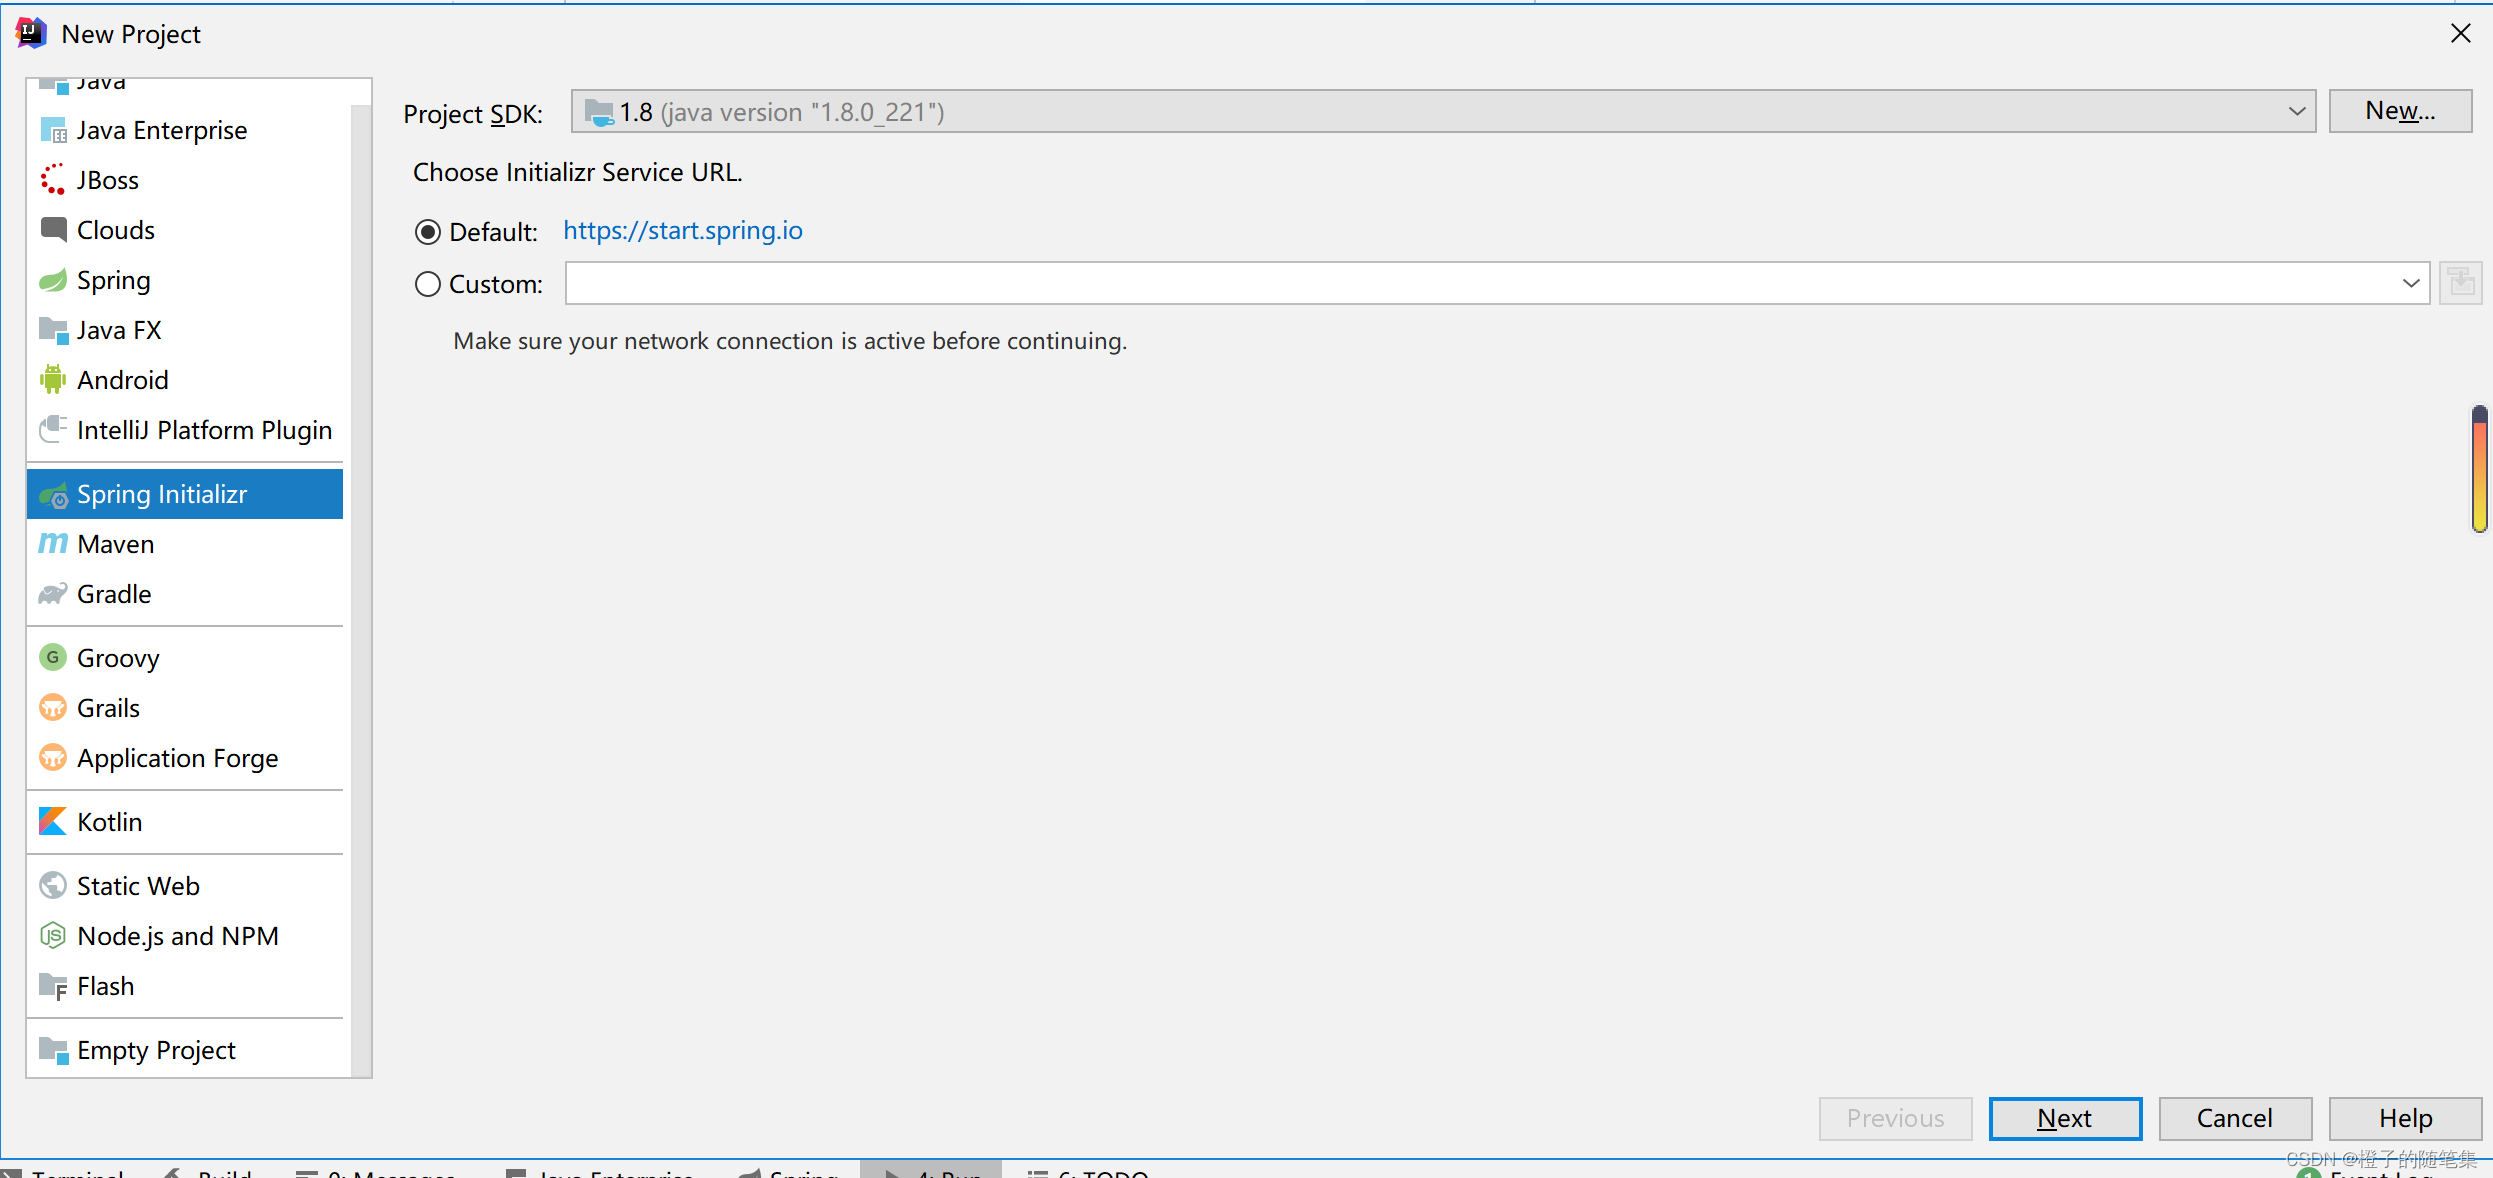Select the Gradle project type icon
The width and height of the screenshot is (2493, 1178).
click(x=54, y=593)
